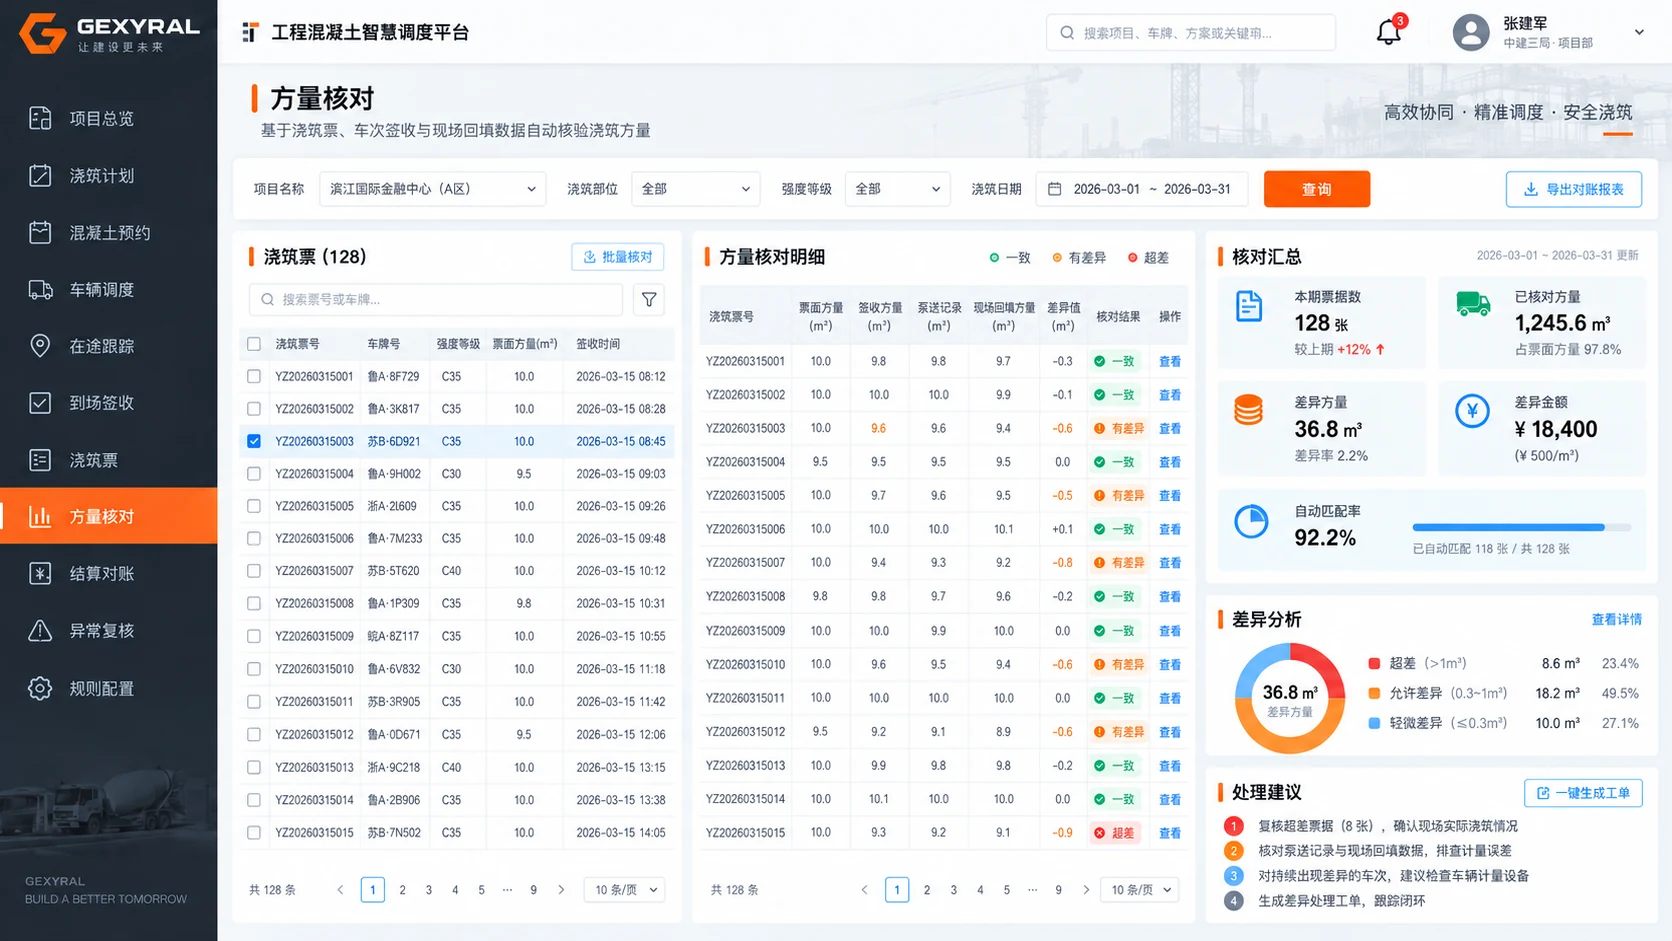Click the calendar icon in date range
The width and height of the screenshot is (1672, 941).
pyautogui.click(x=1054, y=189)
